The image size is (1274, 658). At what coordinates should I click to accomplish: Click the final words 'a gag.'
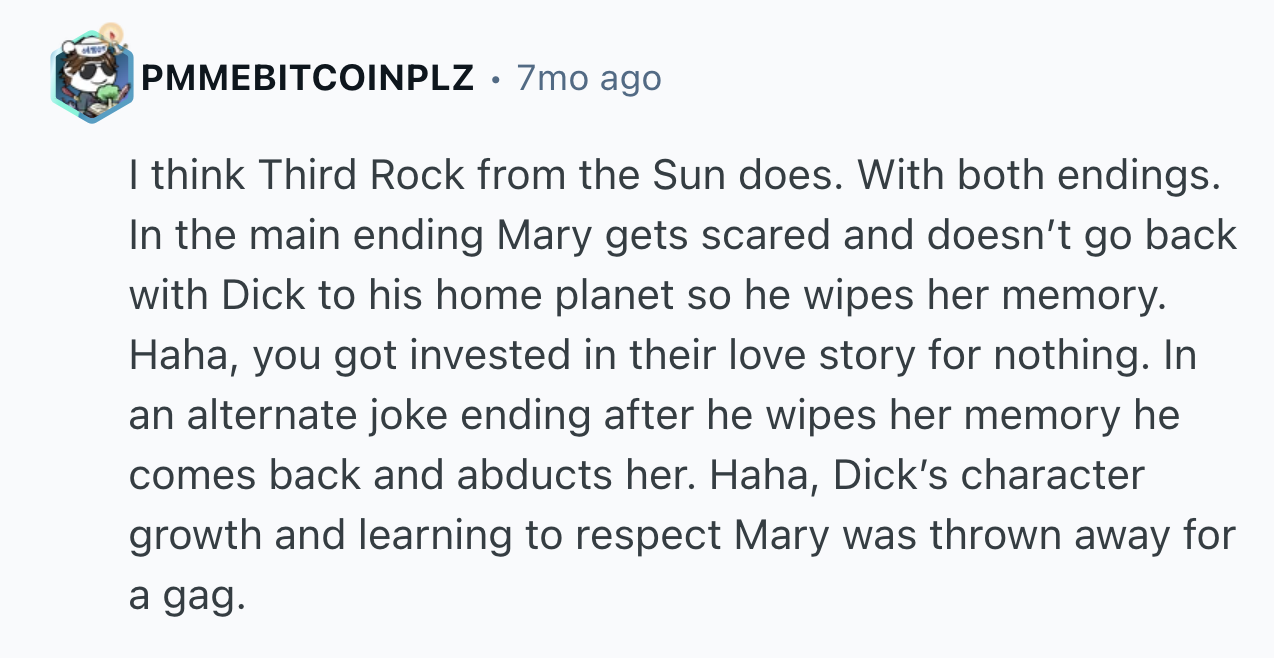(x=187, y=598)
